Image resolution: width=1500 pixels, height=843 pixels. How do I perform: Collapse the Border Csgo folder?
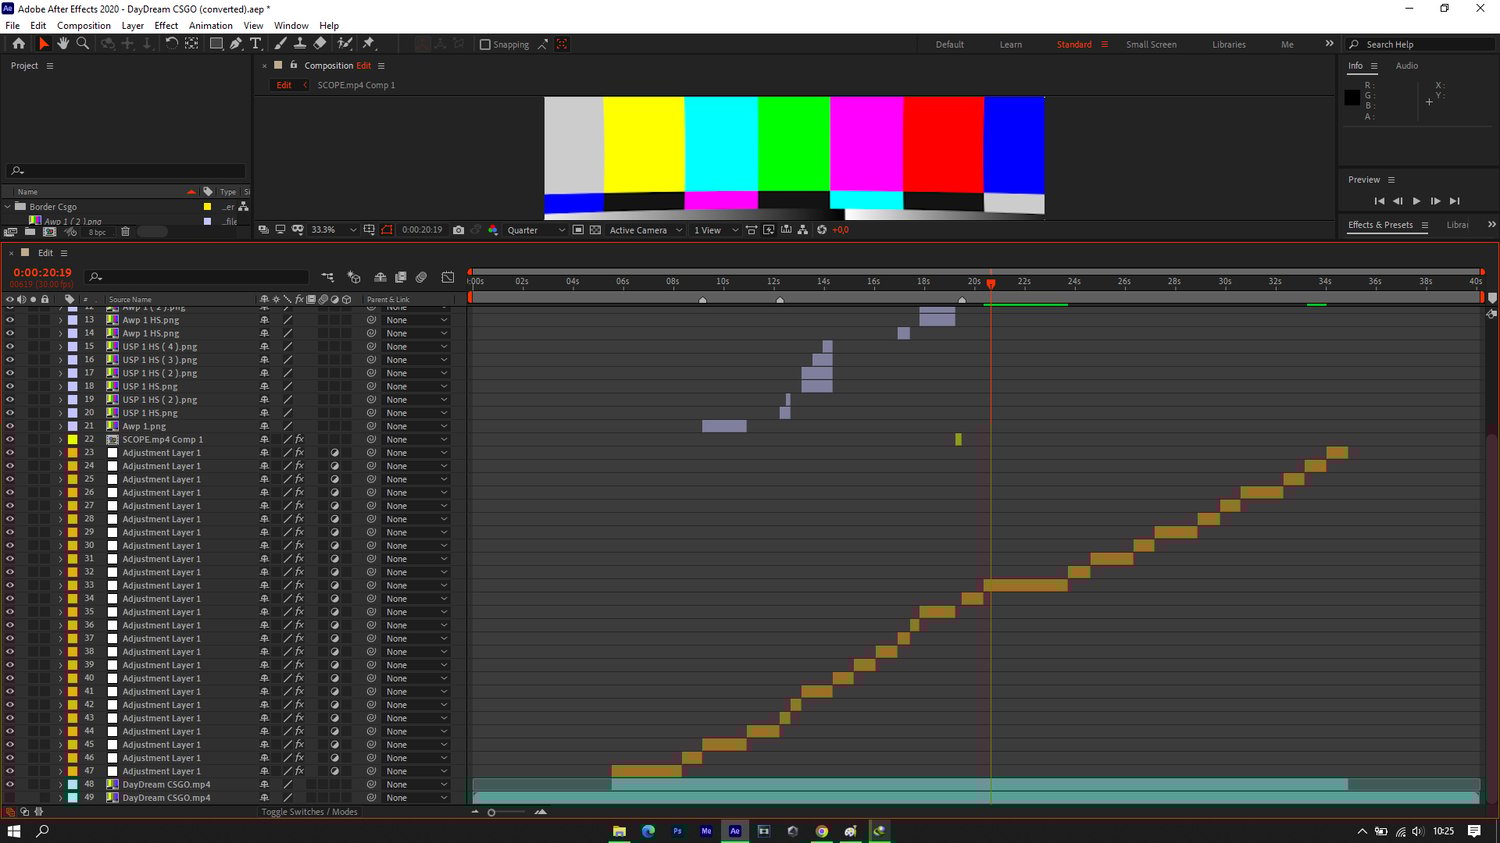click(x=8, y=207)
